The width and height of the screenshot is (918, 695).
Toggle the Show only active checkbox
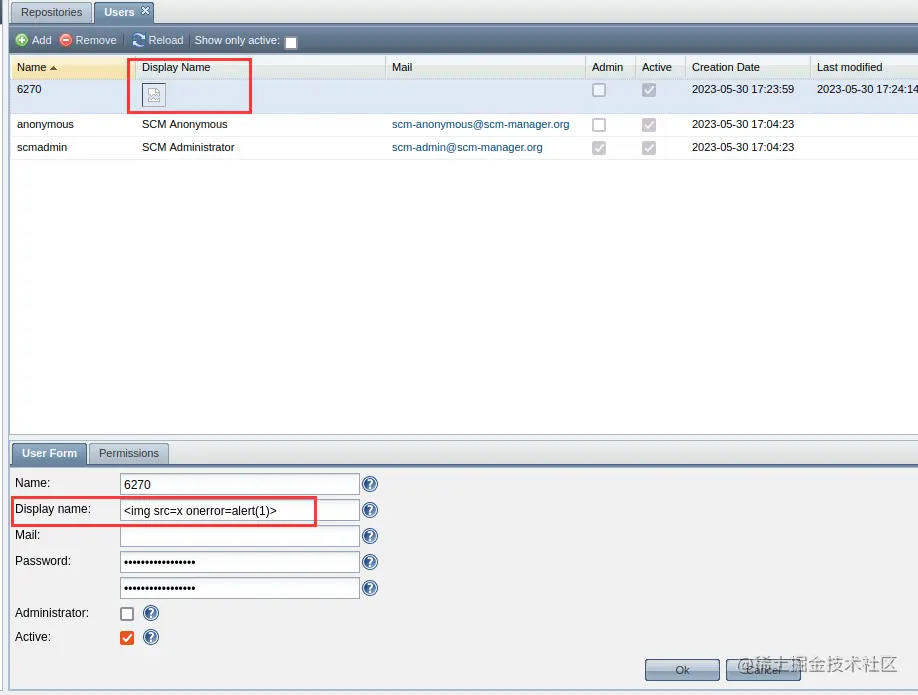291,42
